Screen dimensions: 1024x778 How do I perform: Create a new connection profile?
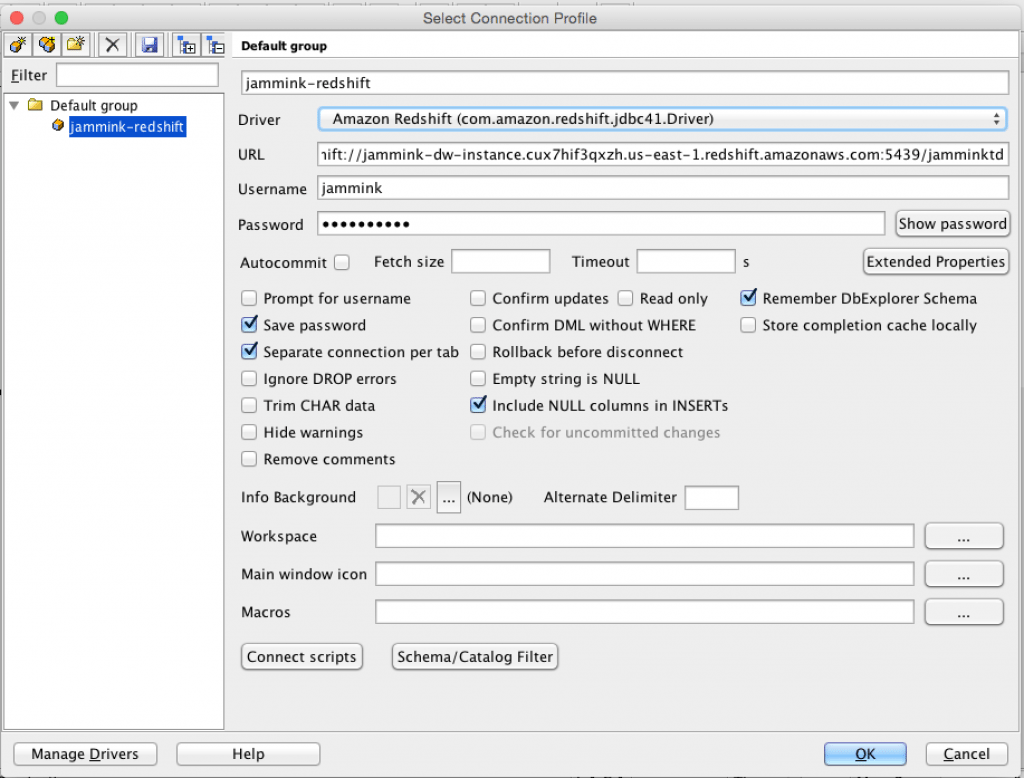click(18, 45)
